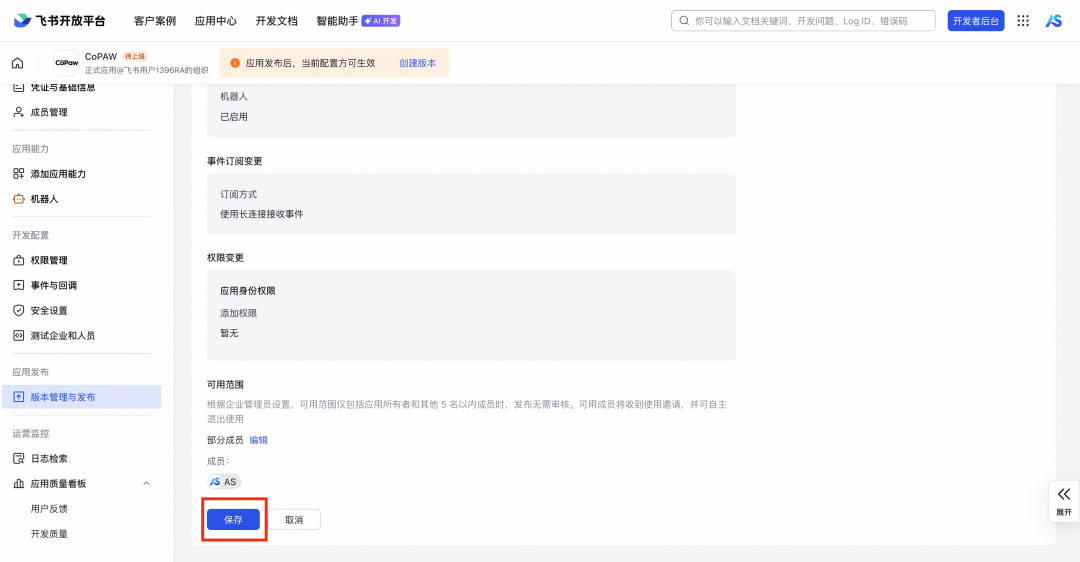Image resolution: width=1080 pixels, height=562 pixels.
Task: Click the 保存 button
Action: 233,520
